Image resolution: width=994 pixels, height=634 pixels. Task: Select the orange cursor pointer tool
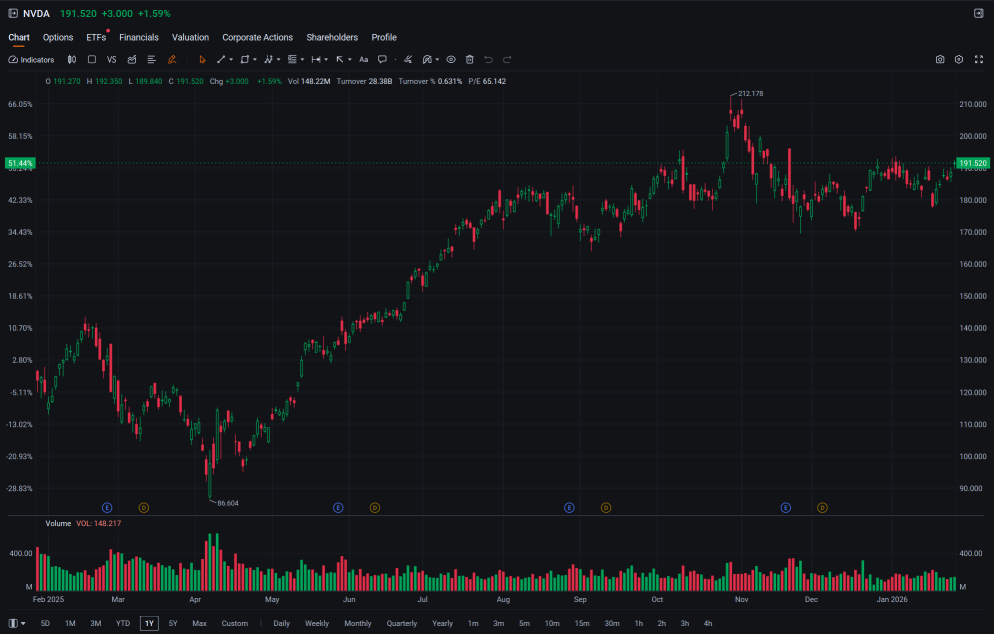coord(202,60)
